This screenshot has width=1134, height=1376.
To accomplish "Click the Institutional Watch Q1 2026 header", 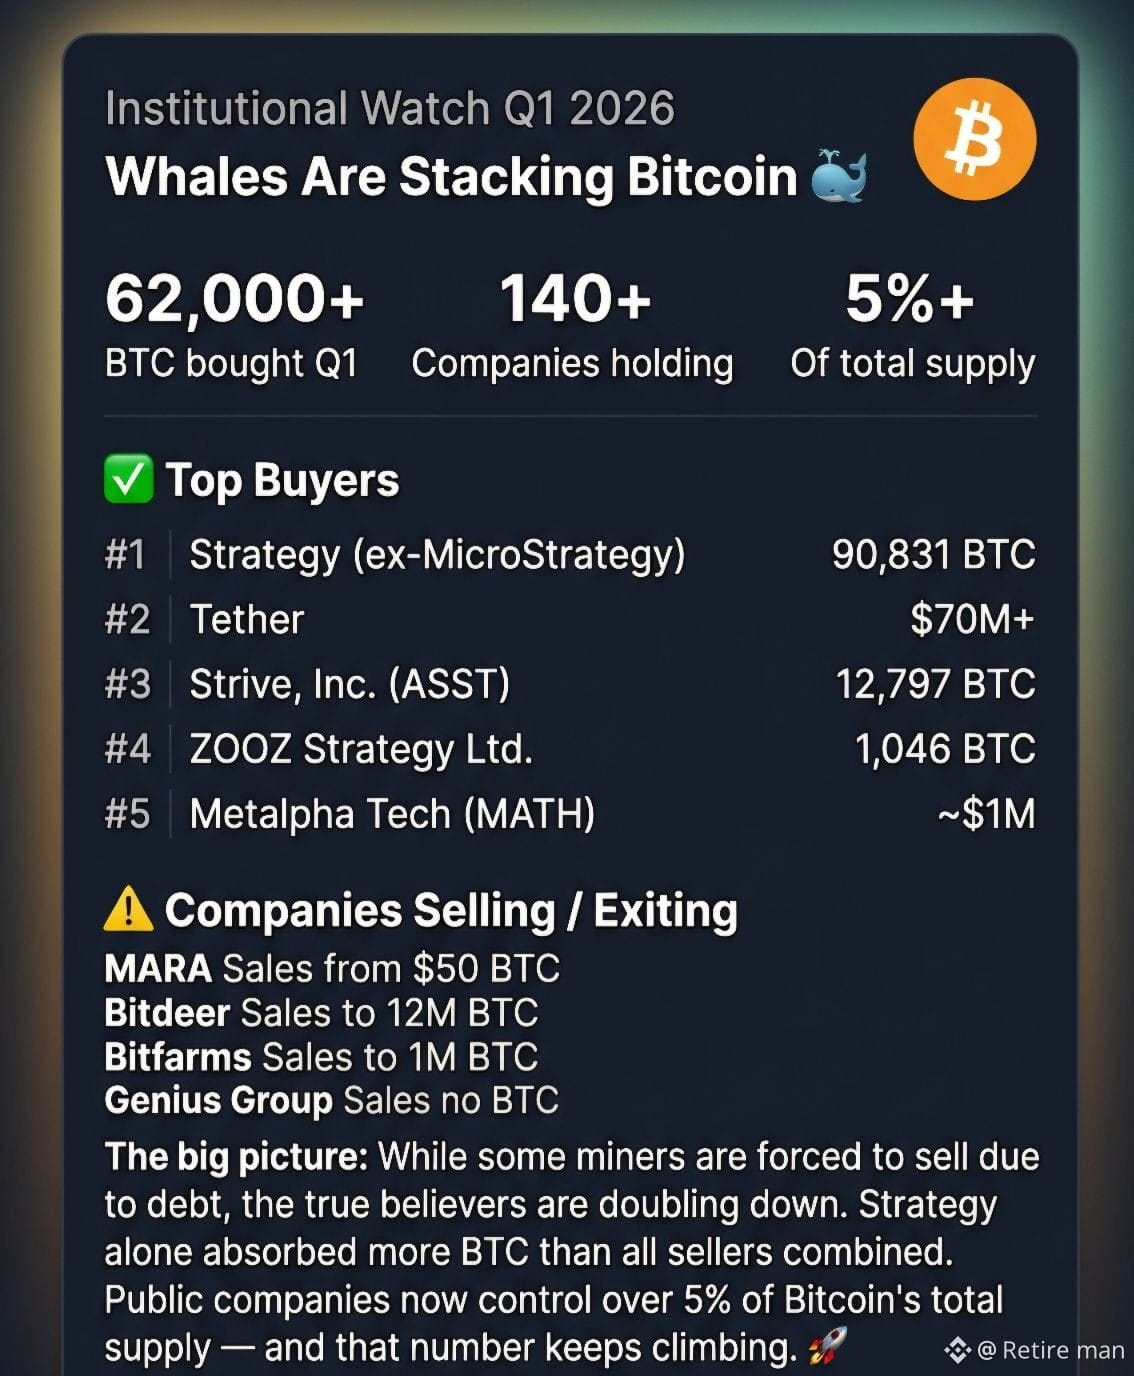I will (389, 108).
